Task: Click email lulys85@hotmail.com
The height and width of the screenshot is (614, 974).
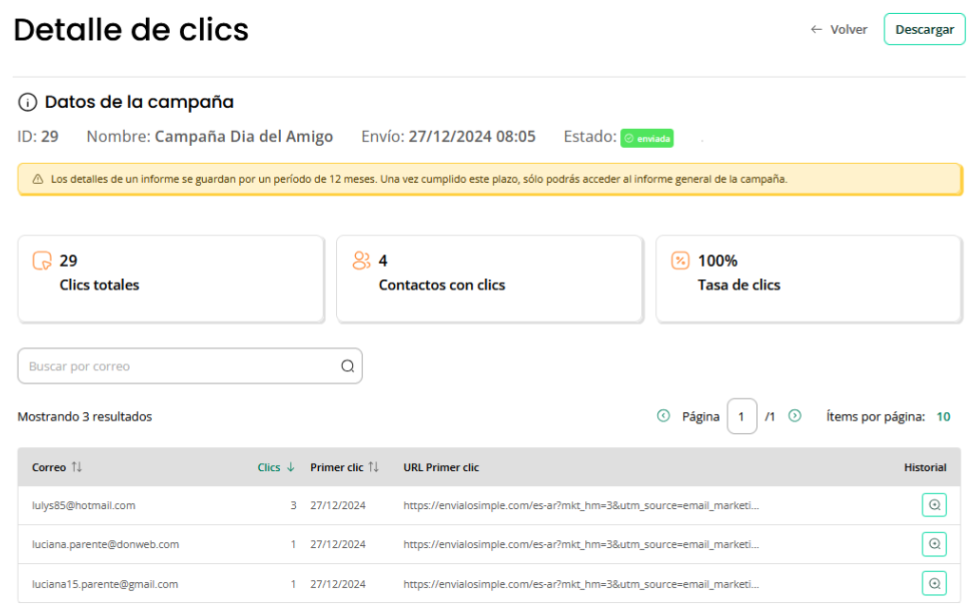Action: coord(83,505)
